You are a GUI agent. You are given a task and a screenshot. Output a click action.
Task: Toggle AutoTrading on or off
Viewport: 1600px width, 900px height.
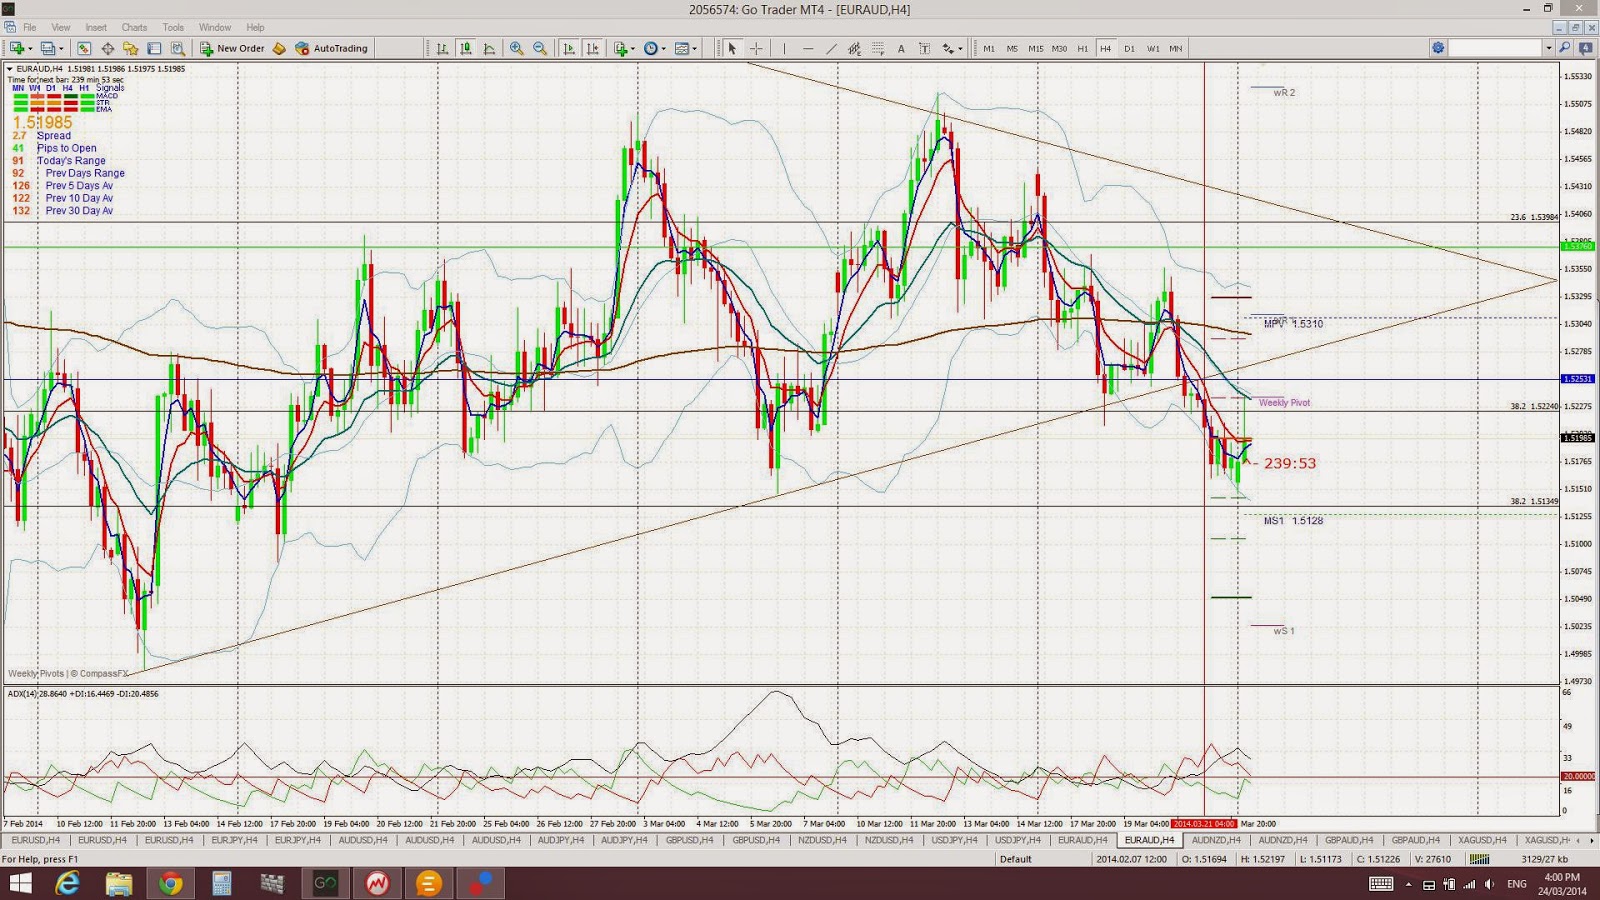coord(332,48)
